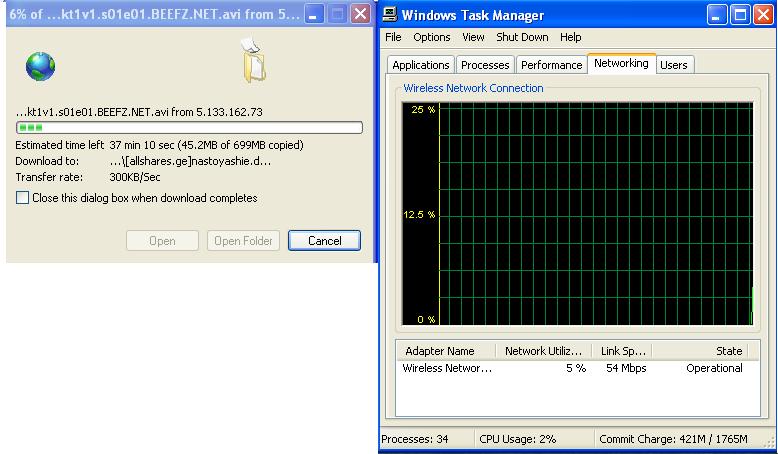The height and width of the screenshot is (454, 778).
Task: Click the Task Manager title bar computer icon
Action: [x=390, y=14]
